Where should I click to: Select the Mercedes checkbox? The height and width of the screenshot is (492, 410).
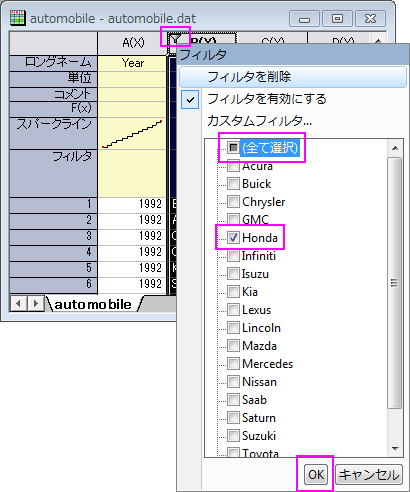point(233,364)
